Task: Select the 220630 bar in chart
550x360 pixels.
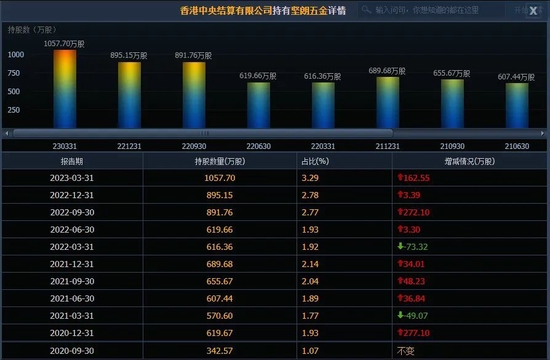Action: (x=259, y=105)
